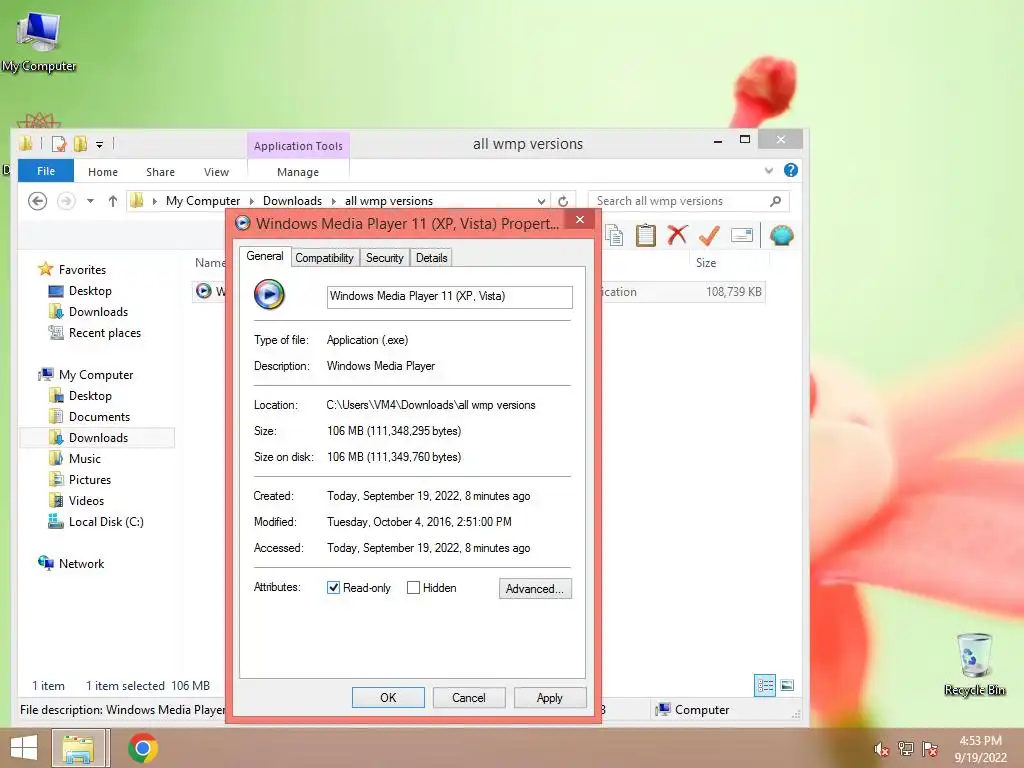
Task: Click My Computer in the address path
Action: (202, 201)
